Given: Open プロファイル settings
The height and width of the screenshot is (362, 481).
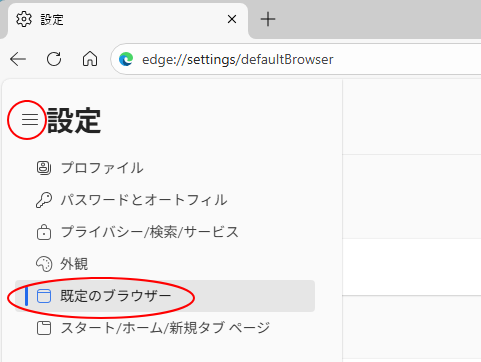Looking at the screenshot, I should (x=165, y=168).
